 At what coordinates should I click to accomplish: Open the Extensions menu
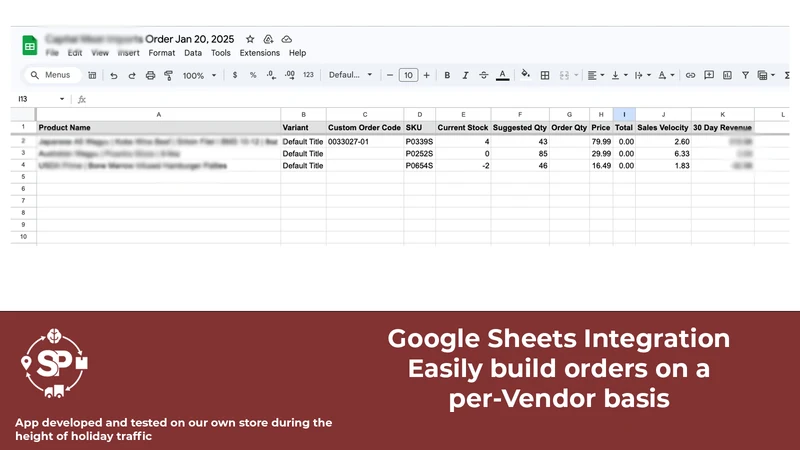[x=260, y=53]
